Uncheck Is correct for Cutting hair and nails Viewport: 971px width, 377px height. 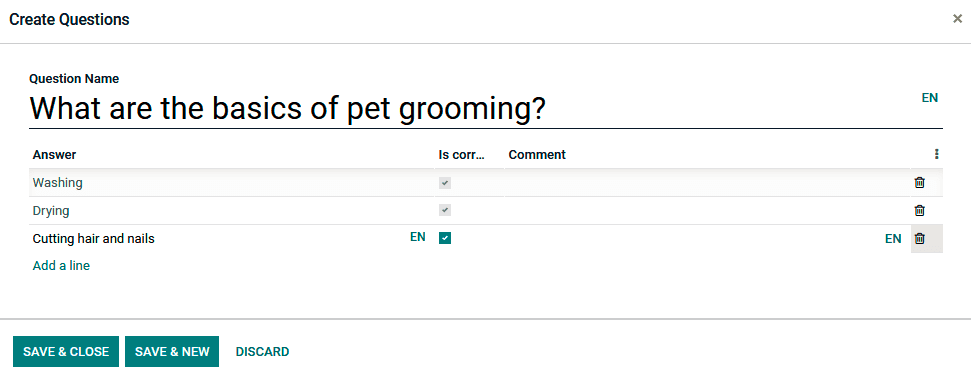tap(445, 238)
